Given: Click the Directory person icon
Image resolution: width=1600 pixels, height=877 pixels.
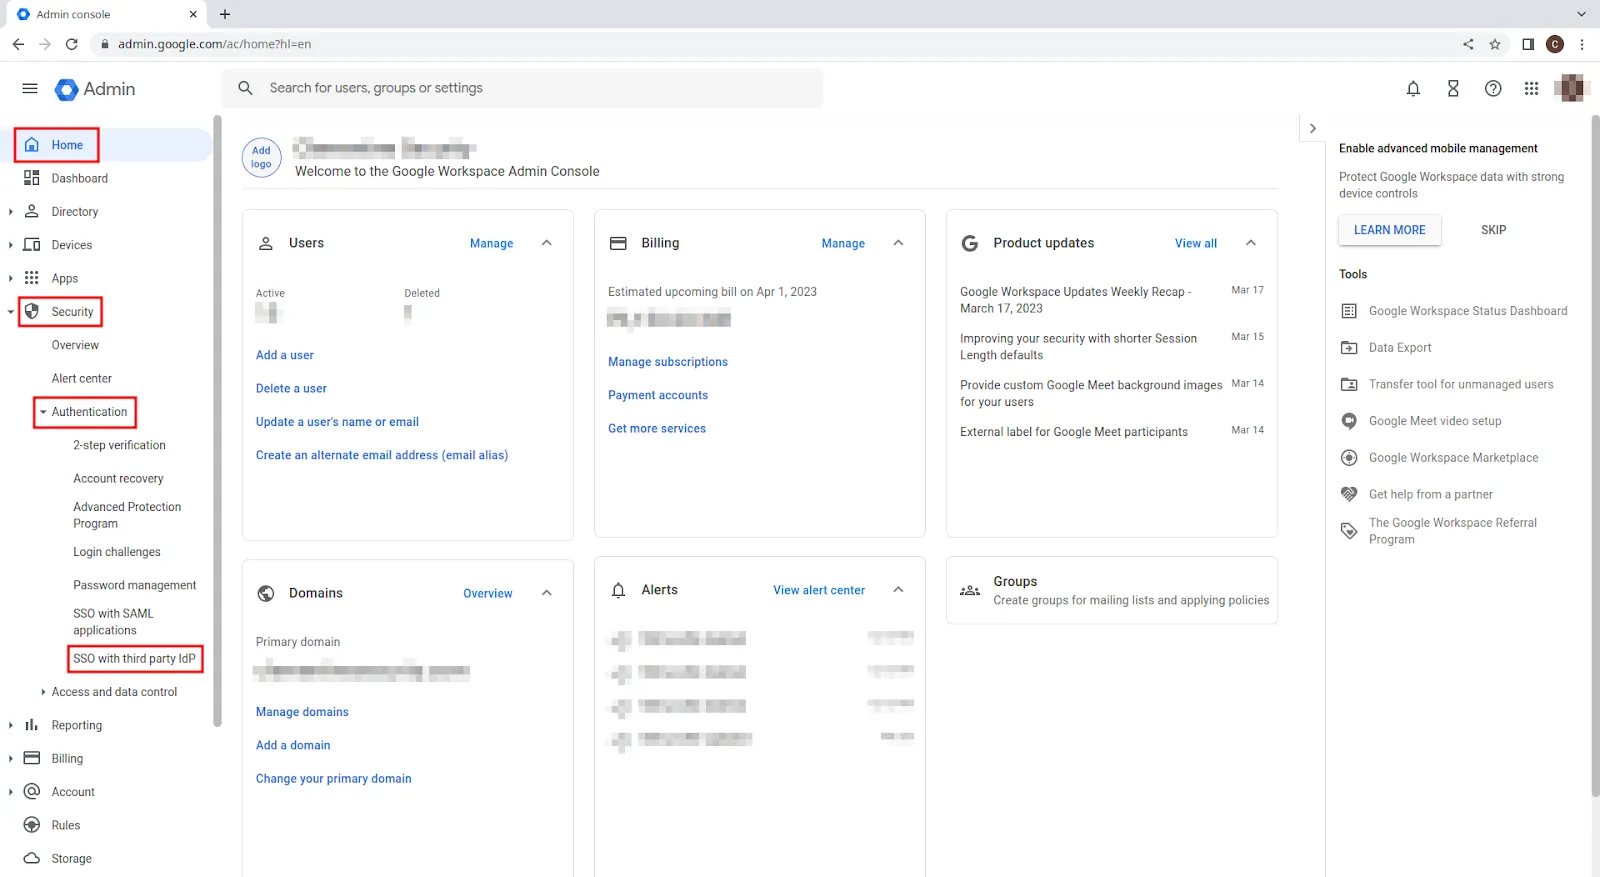Looking at the screenshot, I should coord(32,212).
